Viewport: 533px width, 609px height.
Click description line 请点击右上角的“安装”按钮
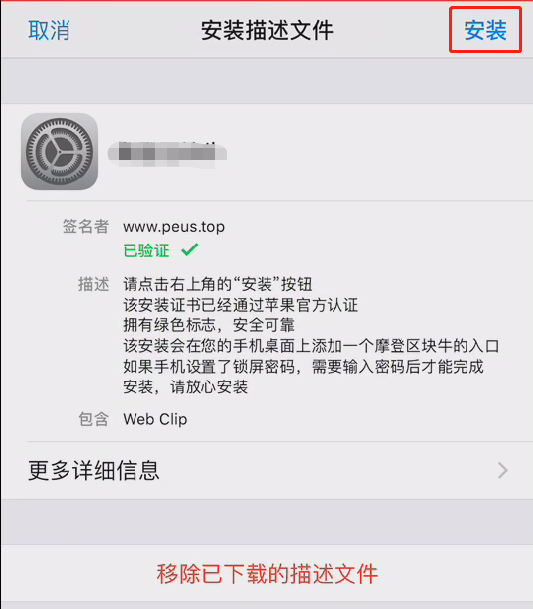coord(218,284)
